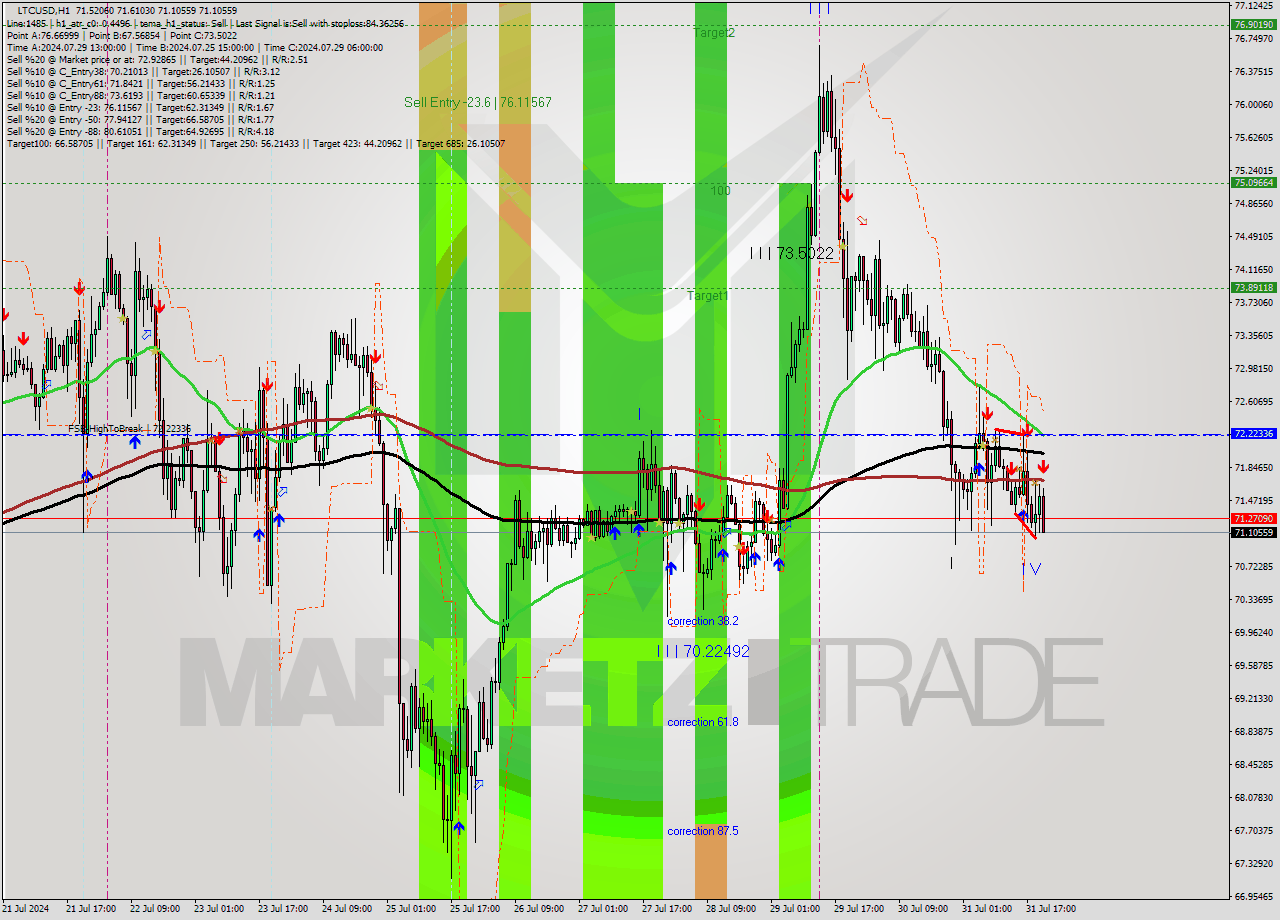The width and height of the screenshot is (1280, 920).
Task: Click the 73.35605 price axis value
Action: point(1254,336)
